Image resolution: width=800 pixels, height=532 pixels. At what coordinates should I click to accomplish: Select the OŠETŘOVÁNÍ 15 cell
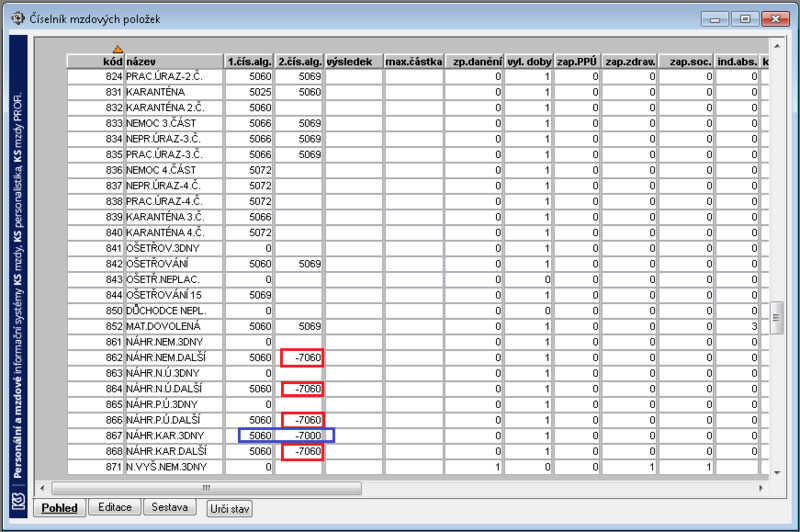[174, 295]
